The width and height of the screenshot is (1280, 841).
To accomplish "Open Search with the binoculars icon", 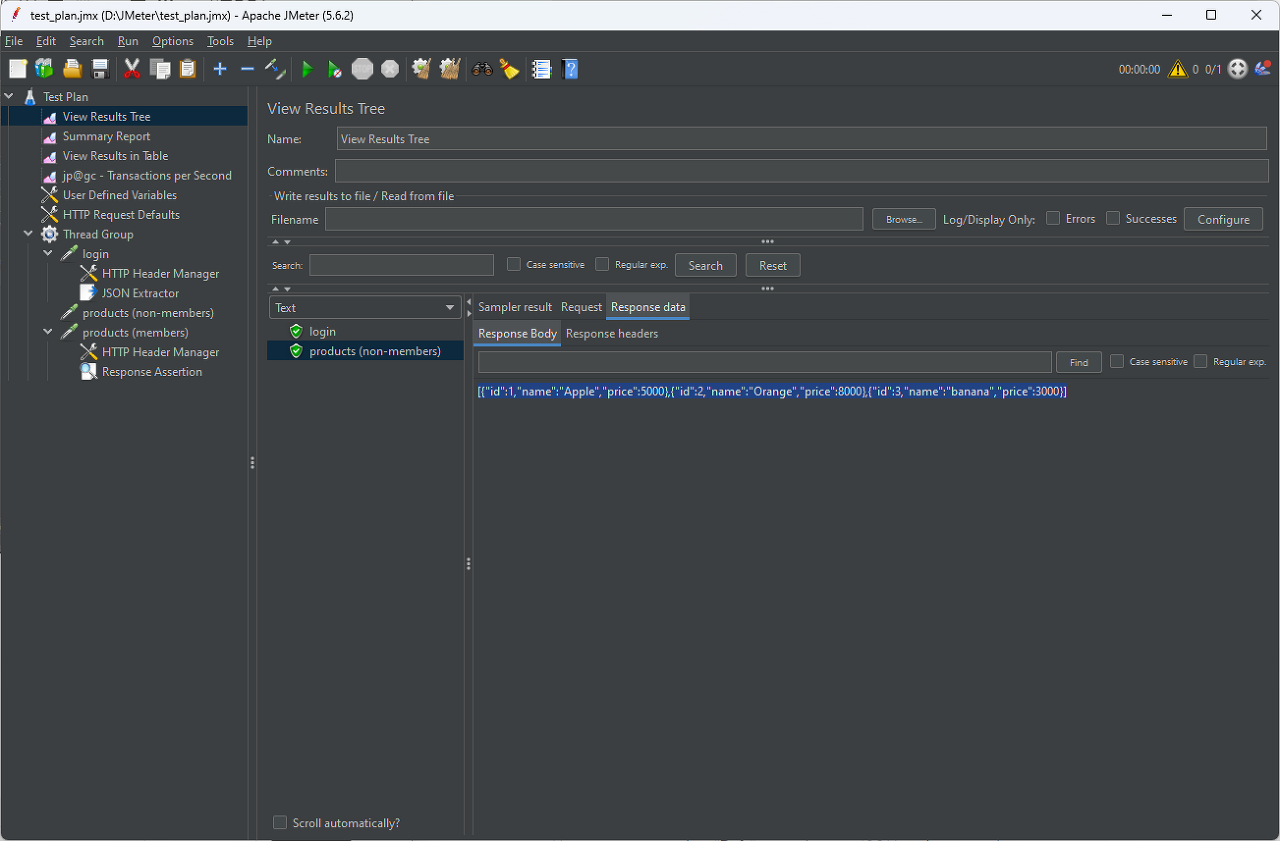I will coord(482,69).
